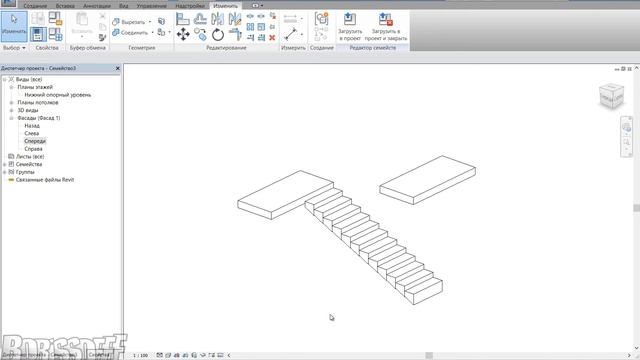Collapse the Виды (все) tree node
The image size is (640, 360).
click(4, 80)
